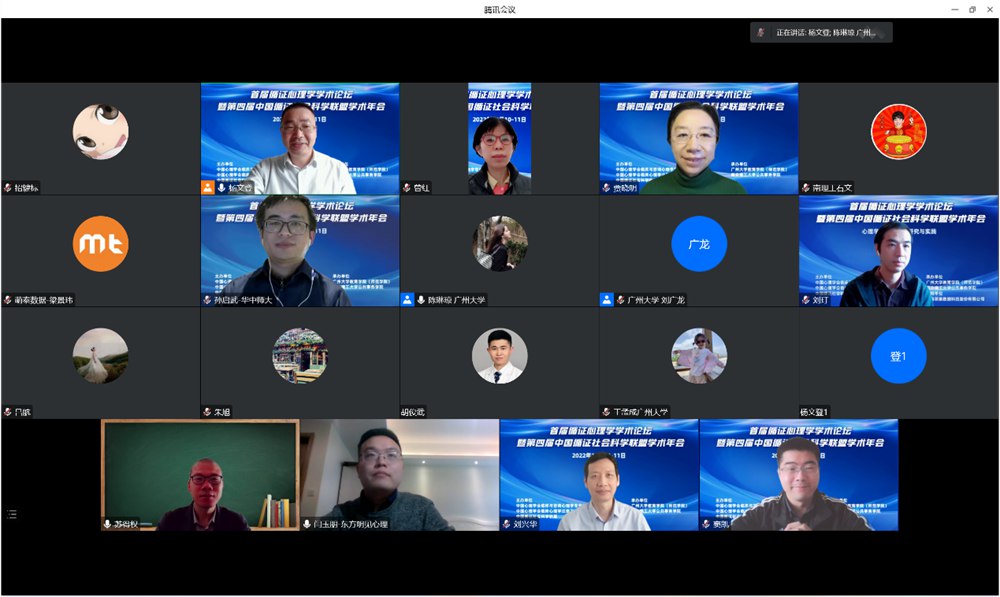Click the orange host icon beside 杨文登

point(207,187)
